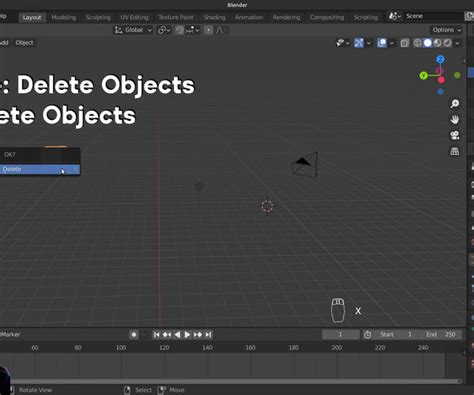Browse scenes with the scene icon

click(x=395, y=16)
